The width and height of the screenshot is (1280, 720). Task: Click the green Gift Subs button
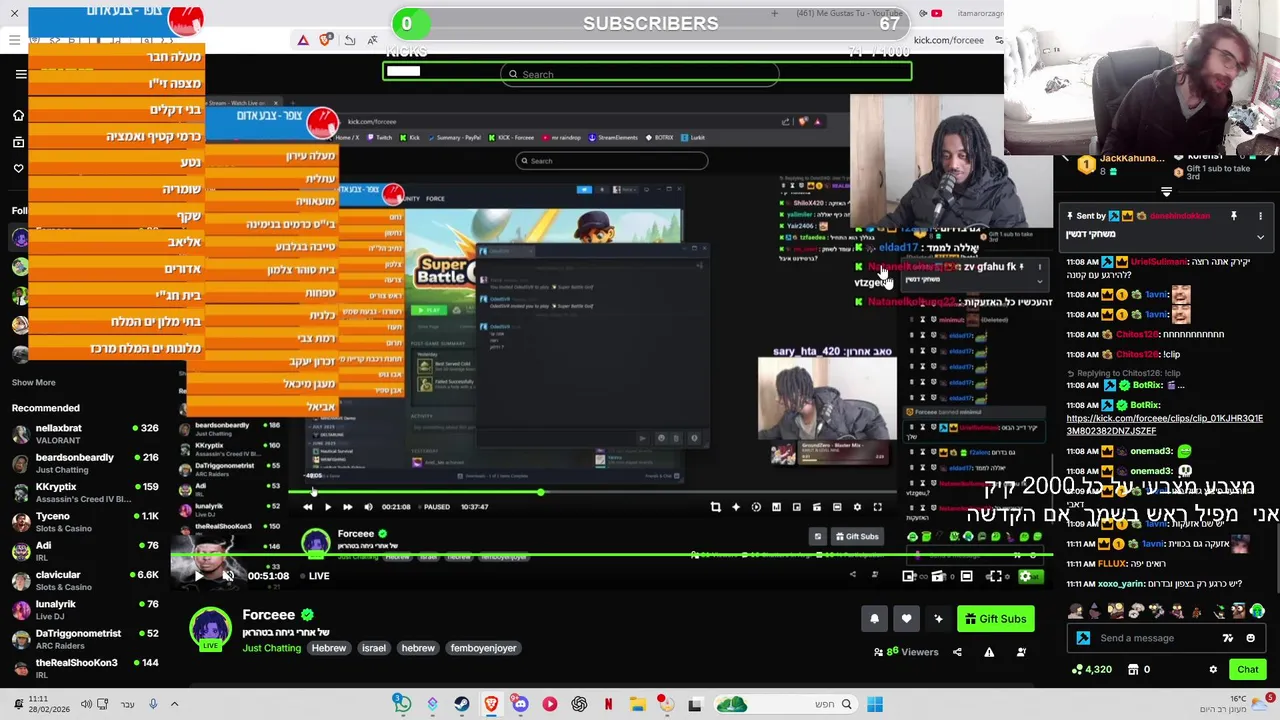[995, 619]
